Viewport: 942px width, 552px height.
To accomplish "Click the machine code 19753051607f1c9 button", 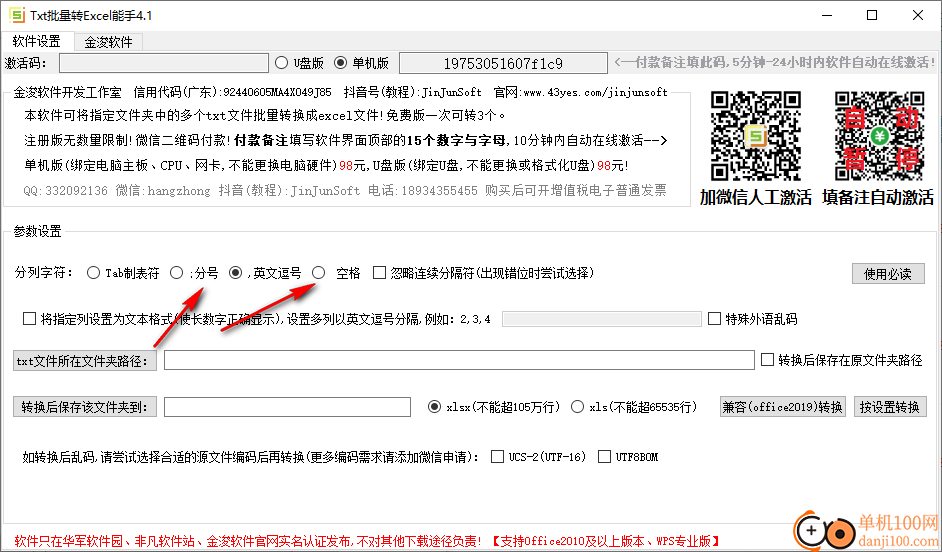I will 503,63.
